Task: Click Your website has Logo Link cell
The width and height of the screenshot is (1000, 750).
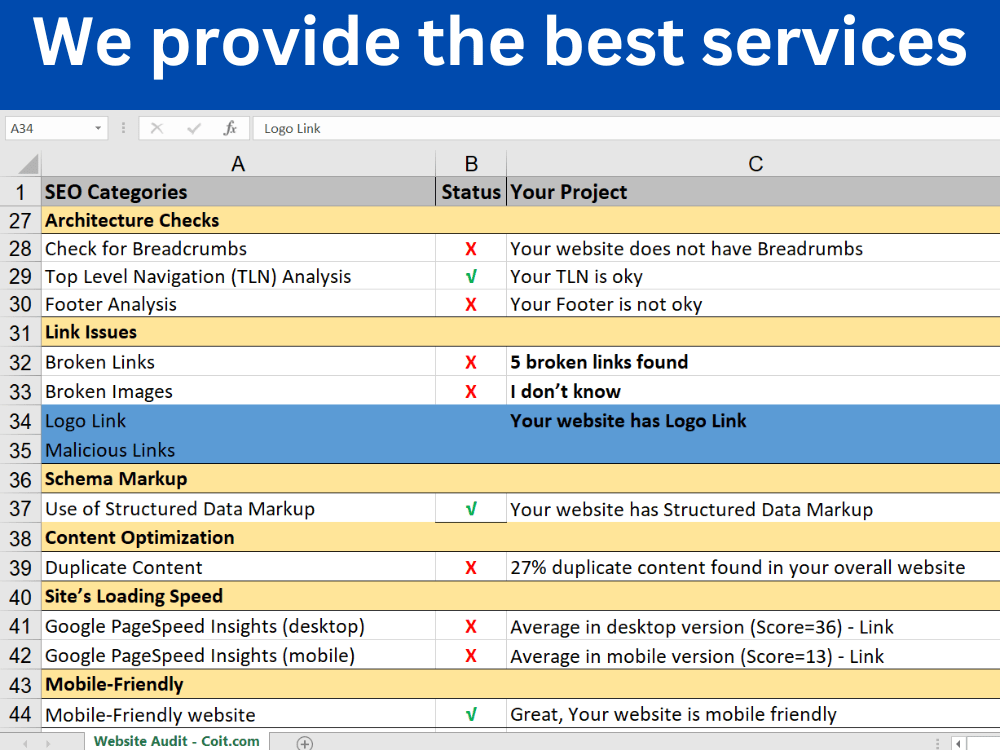Action: pos(754,421)
